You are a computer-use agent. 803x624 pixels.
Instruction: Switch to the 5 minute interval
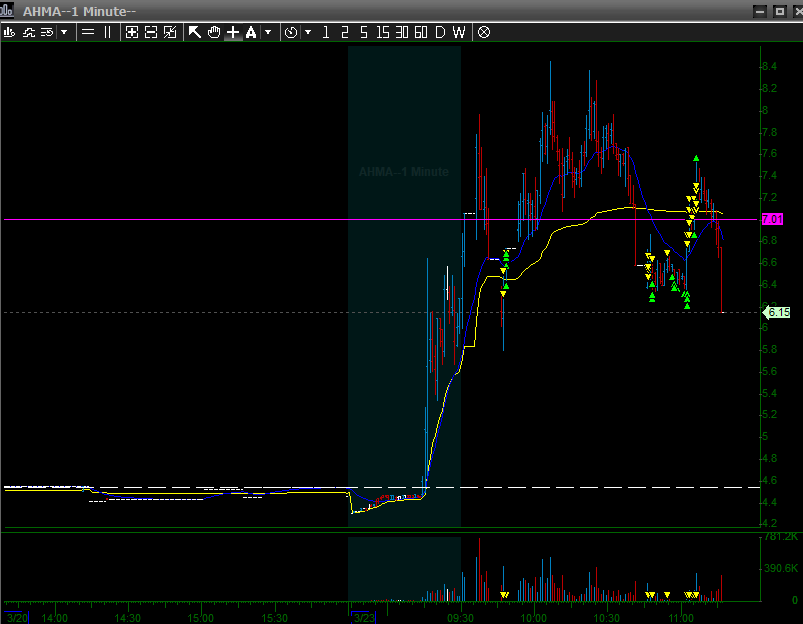(364, 32)
